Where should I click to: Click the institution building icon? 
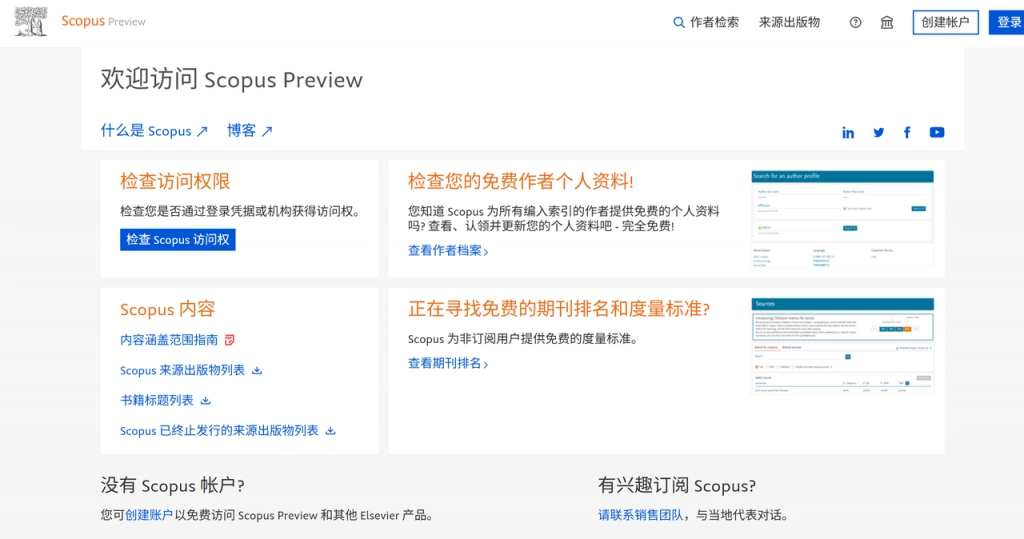887,23
